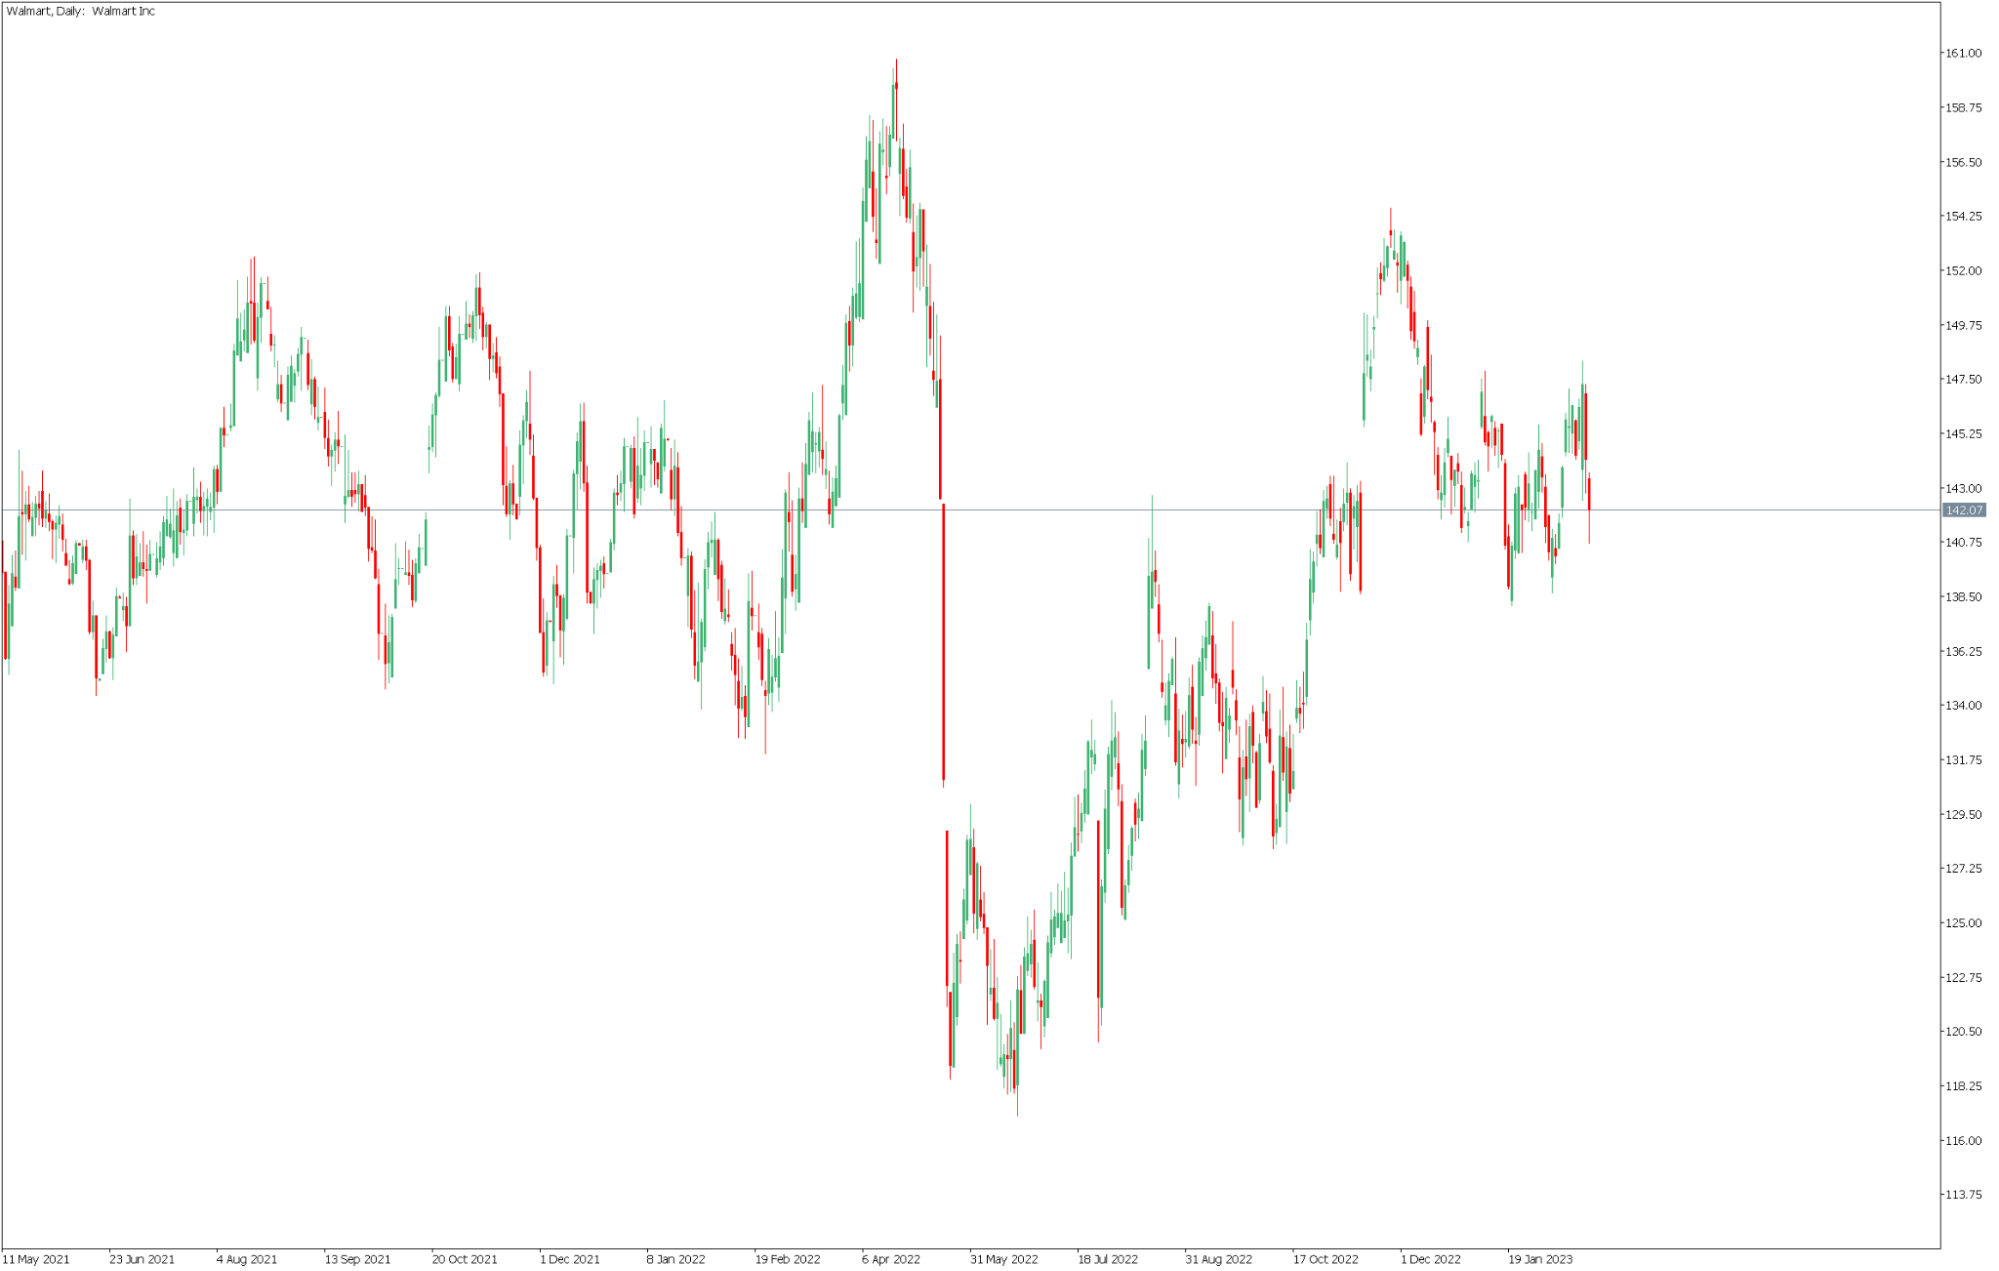
Task: Click the '8 Jan 2022' date label
Action: [x=676, y=1259]
